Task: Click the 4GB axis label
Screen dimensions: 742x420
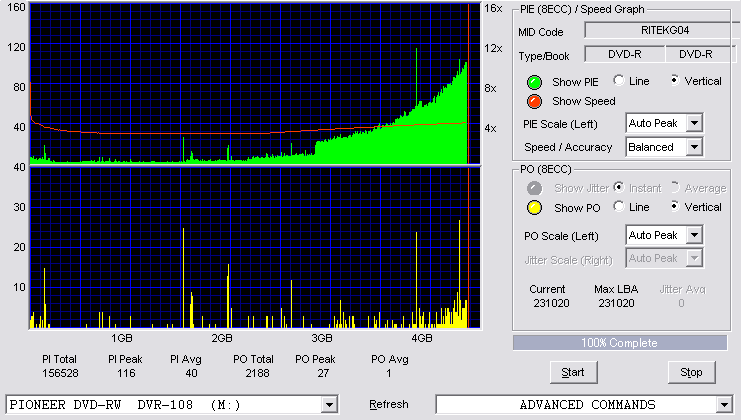Action: click(421, 338)
